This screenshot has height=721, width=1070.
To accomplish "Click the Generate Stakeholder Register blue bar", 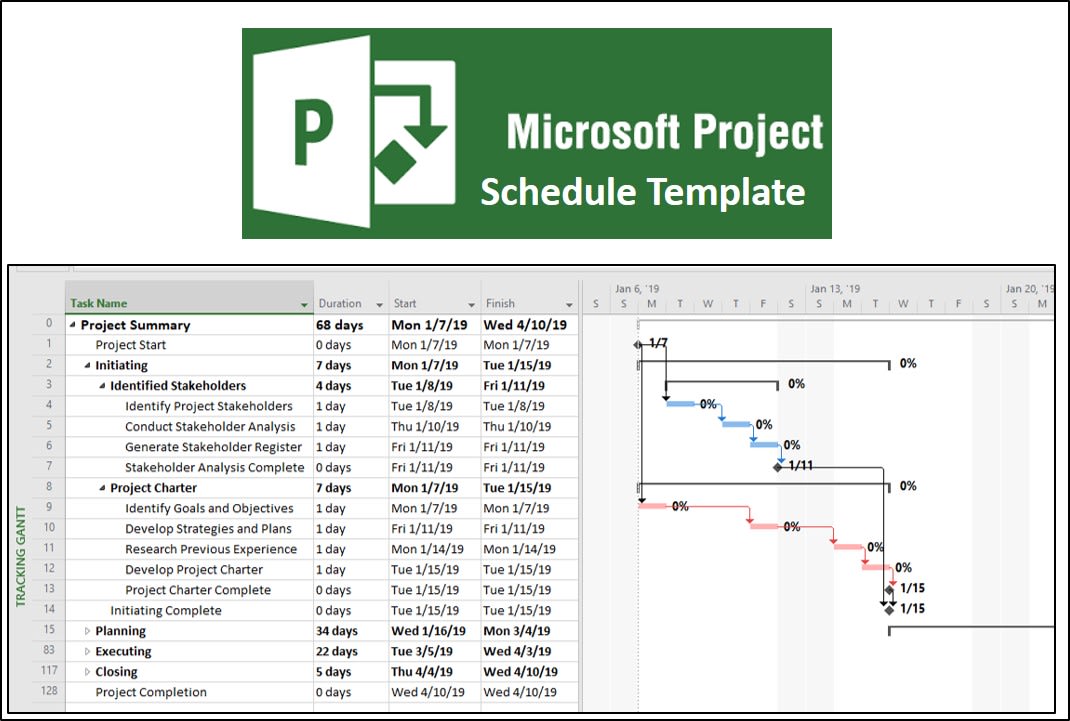I will [765, 445].
